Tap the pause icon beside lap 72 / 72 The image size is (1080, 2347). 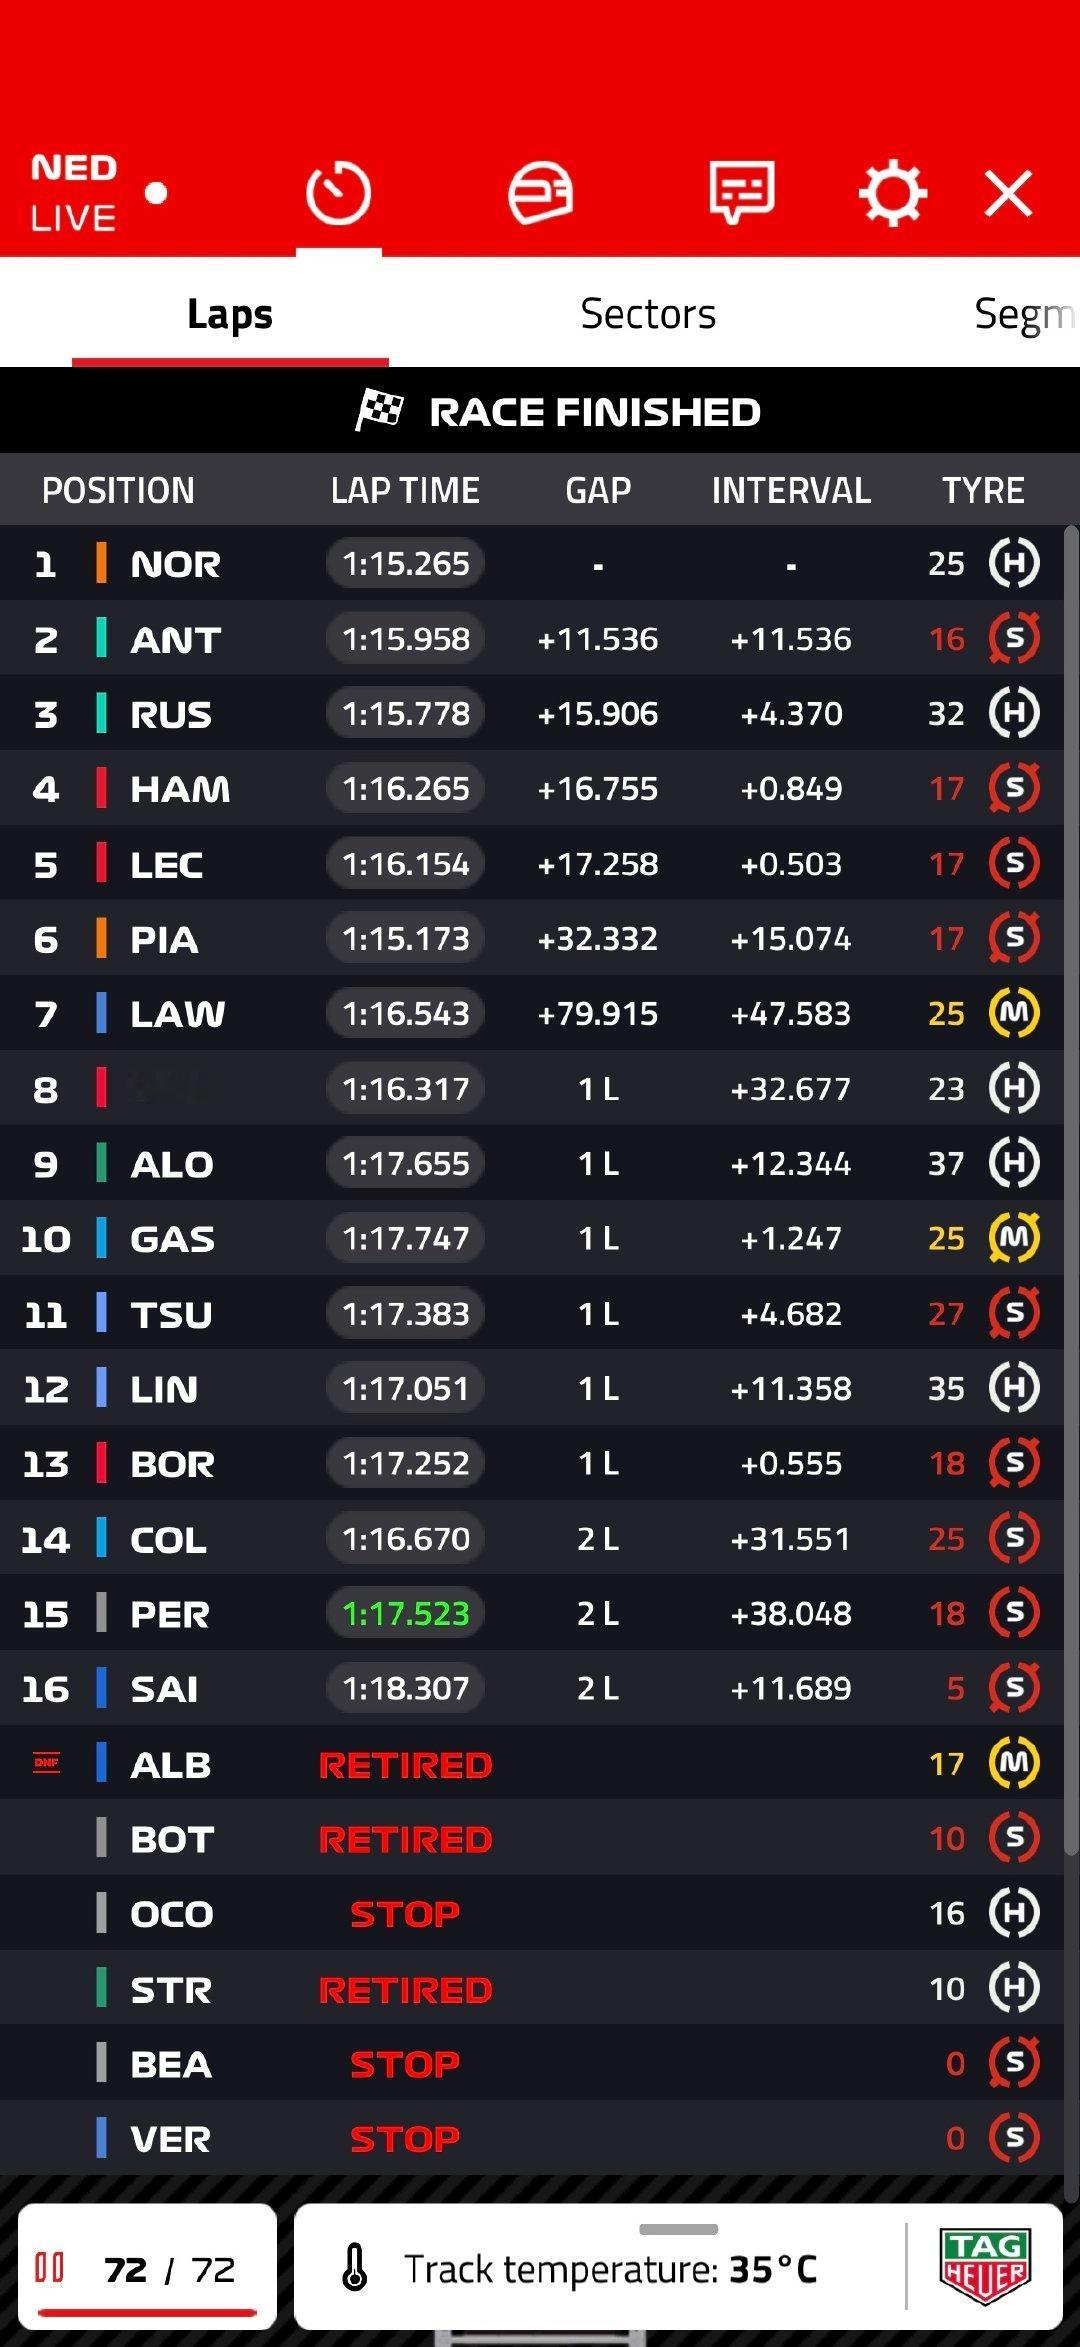tap(49, 2267)
